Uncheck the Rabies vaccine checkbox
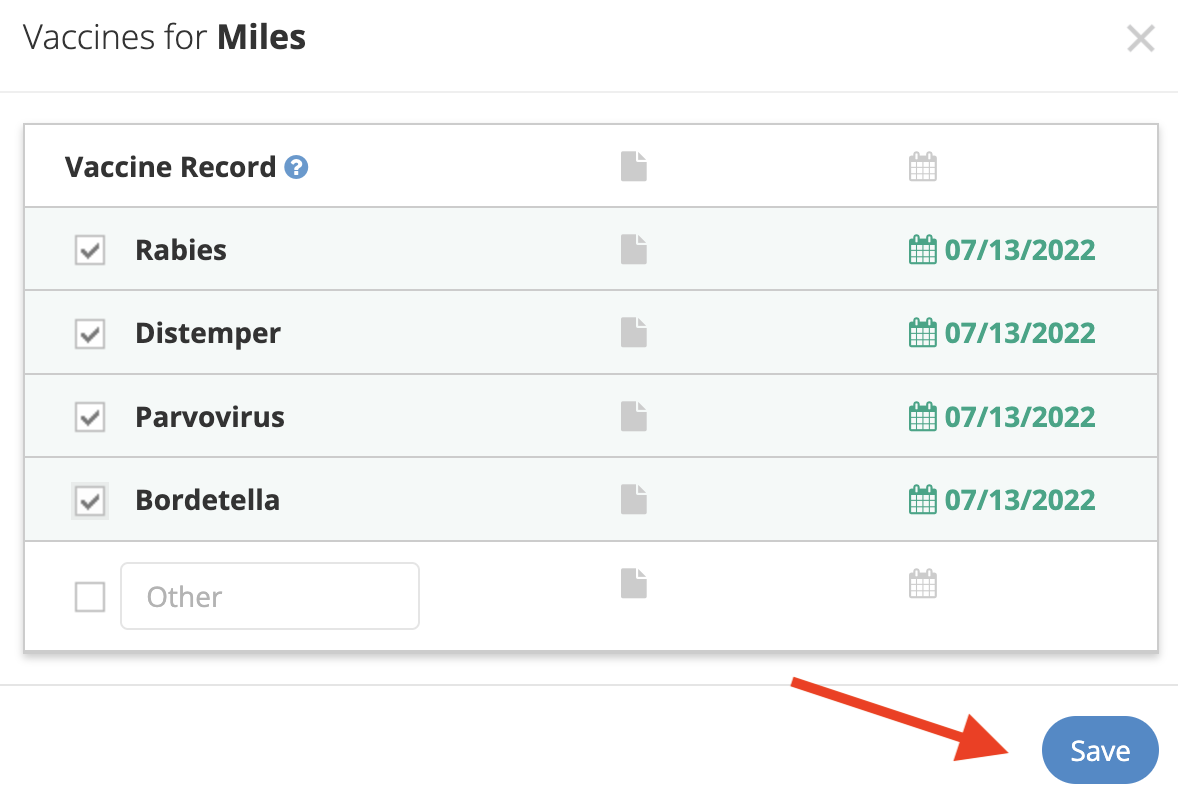 tap(90, 250)
